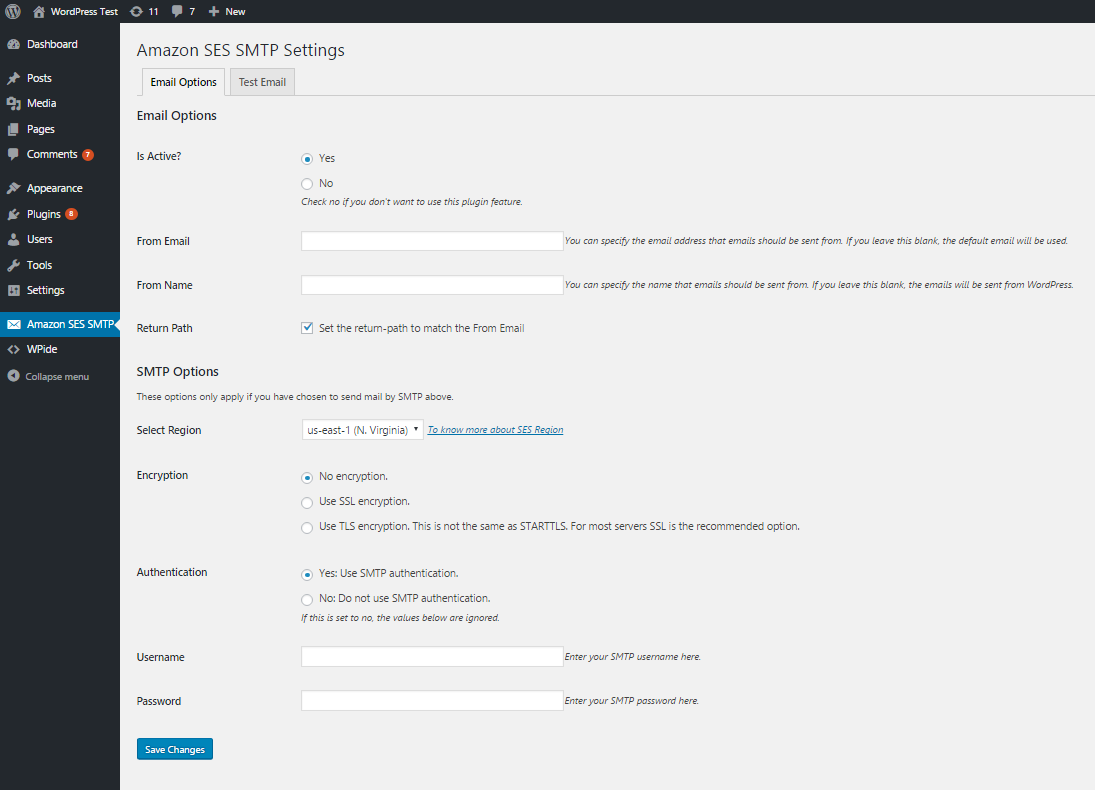
Task: Select No: Do not use SMTP authentication
Action: [x=307, y=599]
